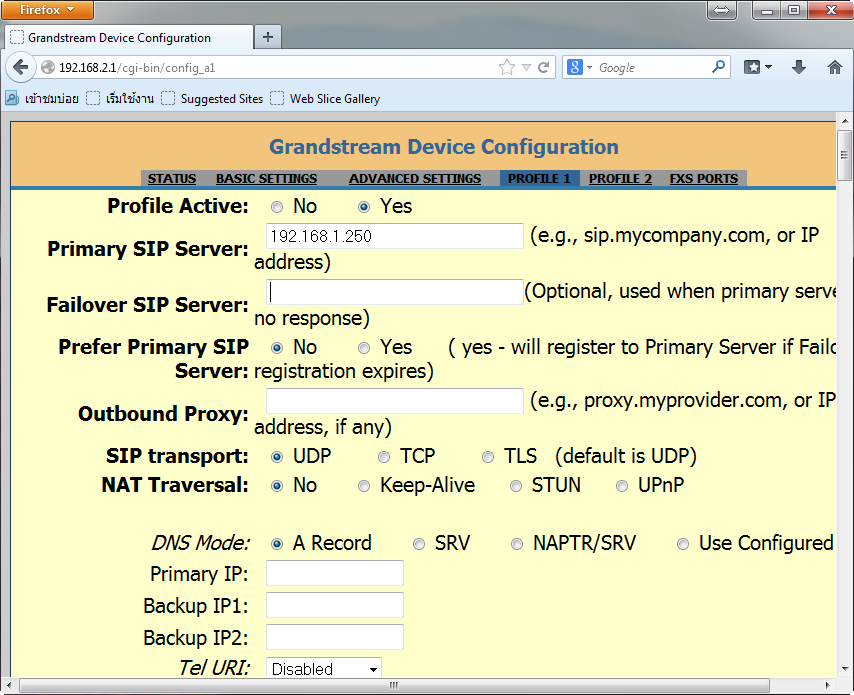Select Yes for Prefer Primary SIP Server
Screen dimensions: 854x695
[x=364, y=348]
